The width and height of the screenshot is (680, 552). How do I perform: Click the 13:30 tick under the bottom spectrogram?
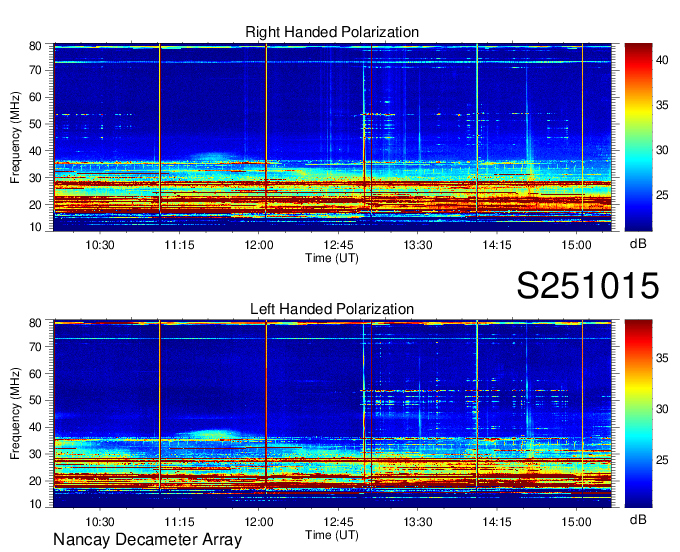point(418,522)
